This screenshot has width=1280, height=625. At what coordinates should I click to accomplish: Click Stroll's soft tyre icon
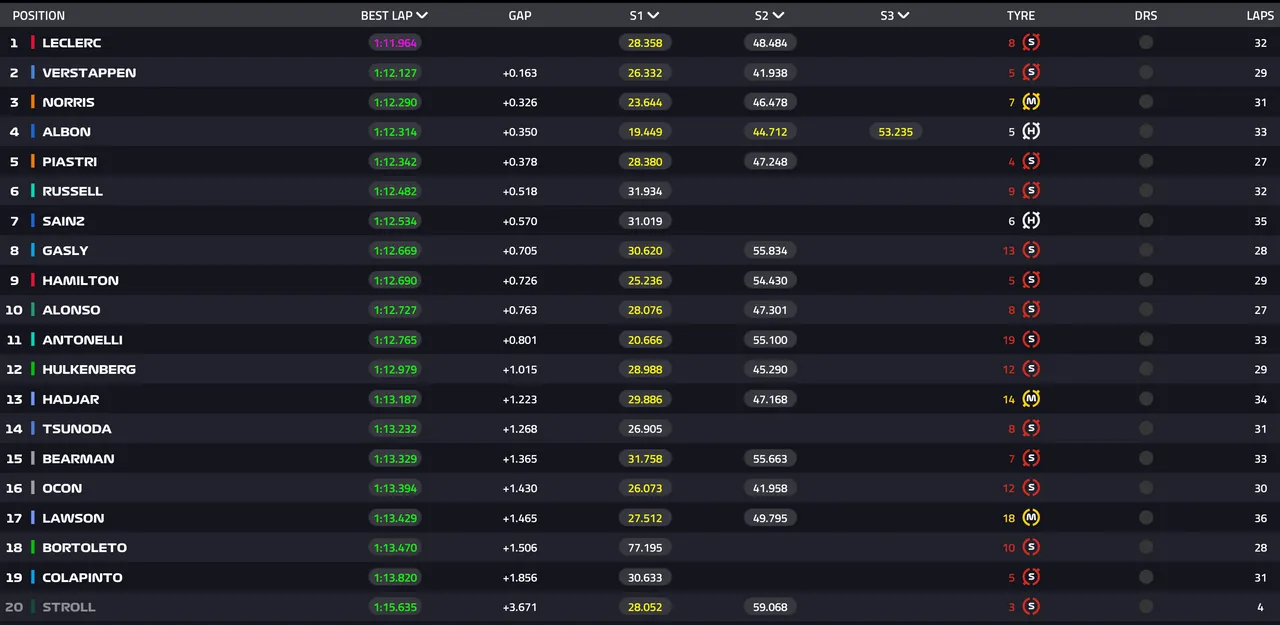coord(1031,607)
